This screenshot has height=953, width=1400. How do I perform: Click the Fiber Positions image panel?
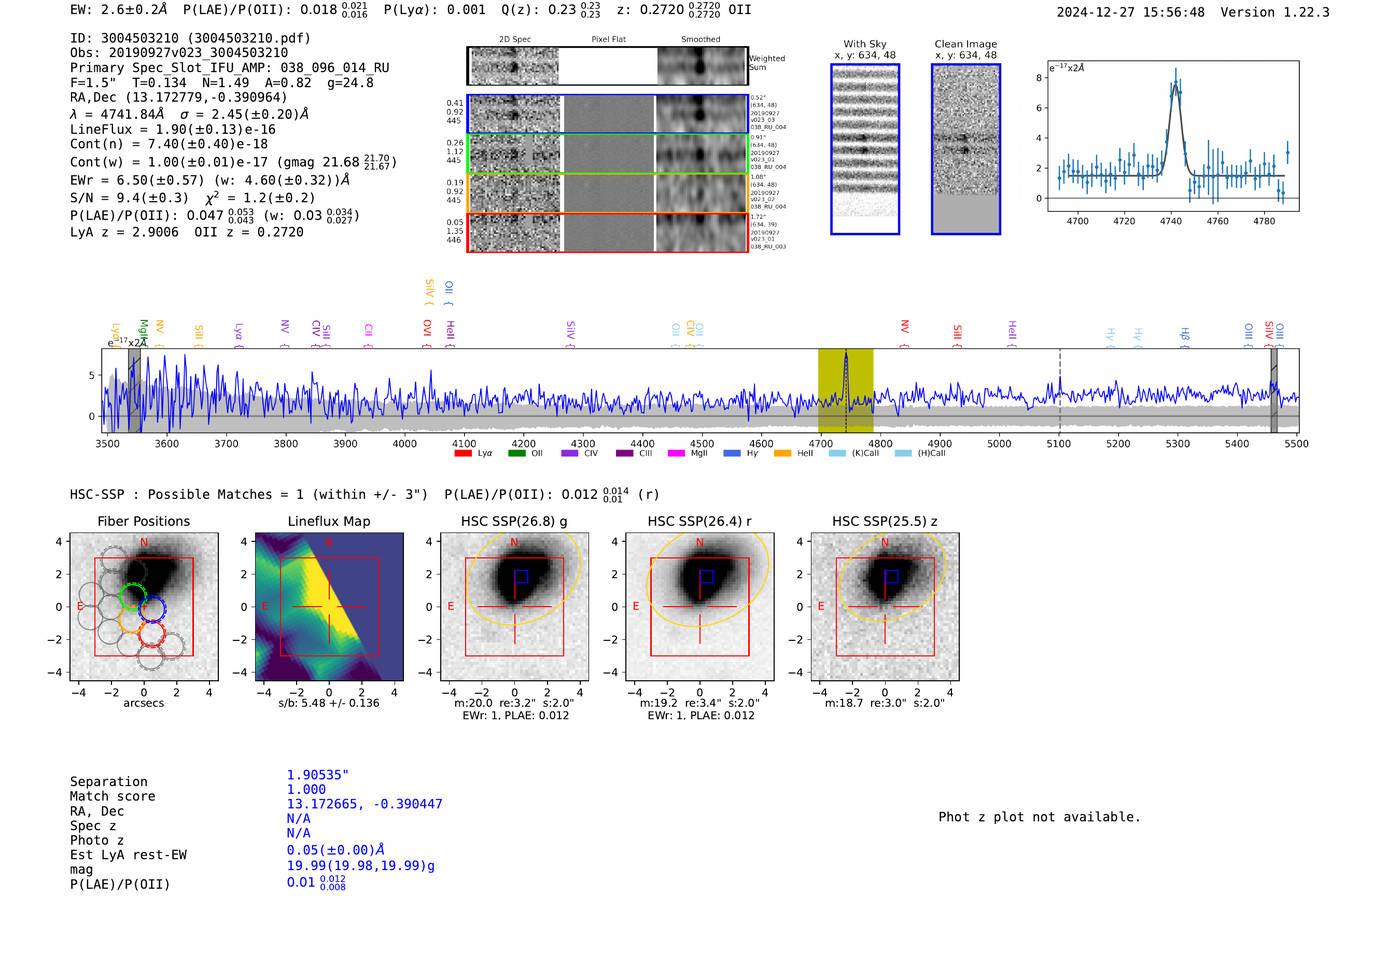(x=144, y=607)
